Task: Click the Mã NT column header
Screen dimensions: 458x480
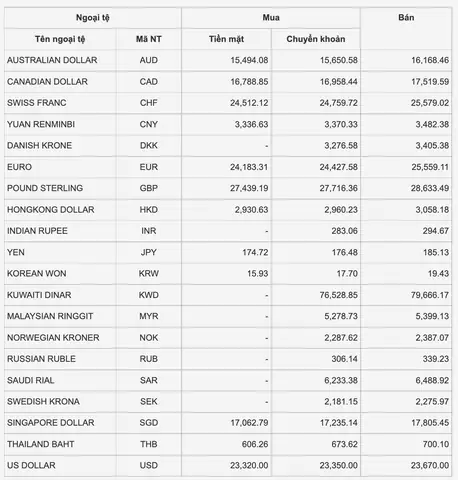Action: (149, 39)
